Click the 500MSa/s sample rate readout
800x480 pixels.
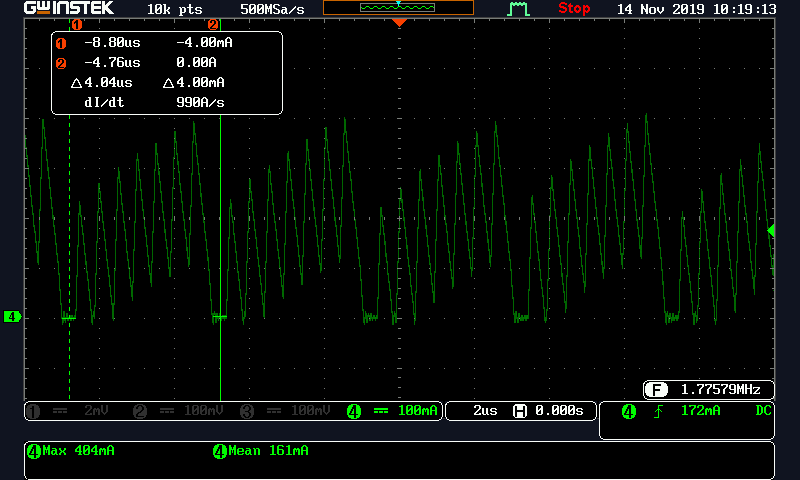point(272,9)
